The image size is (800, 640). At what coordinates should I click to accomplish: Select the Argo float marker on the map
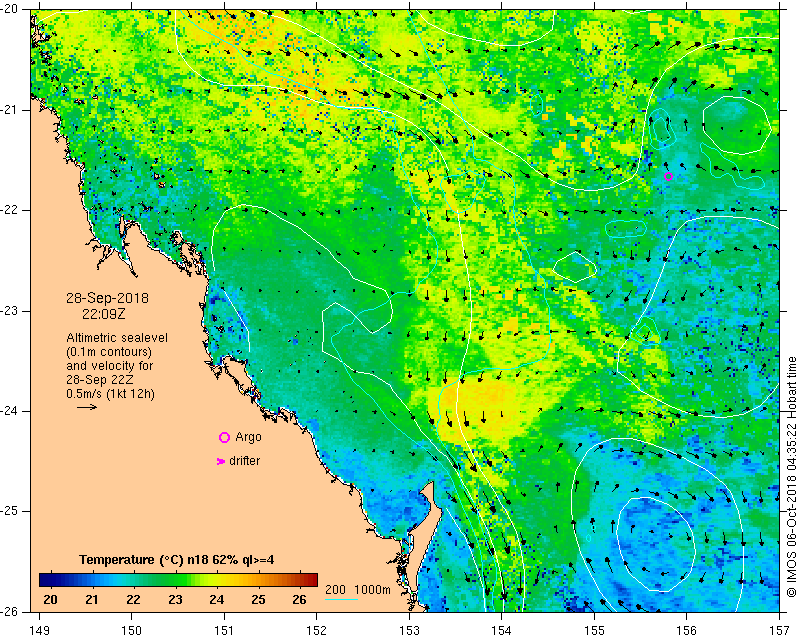coord(668,177)
